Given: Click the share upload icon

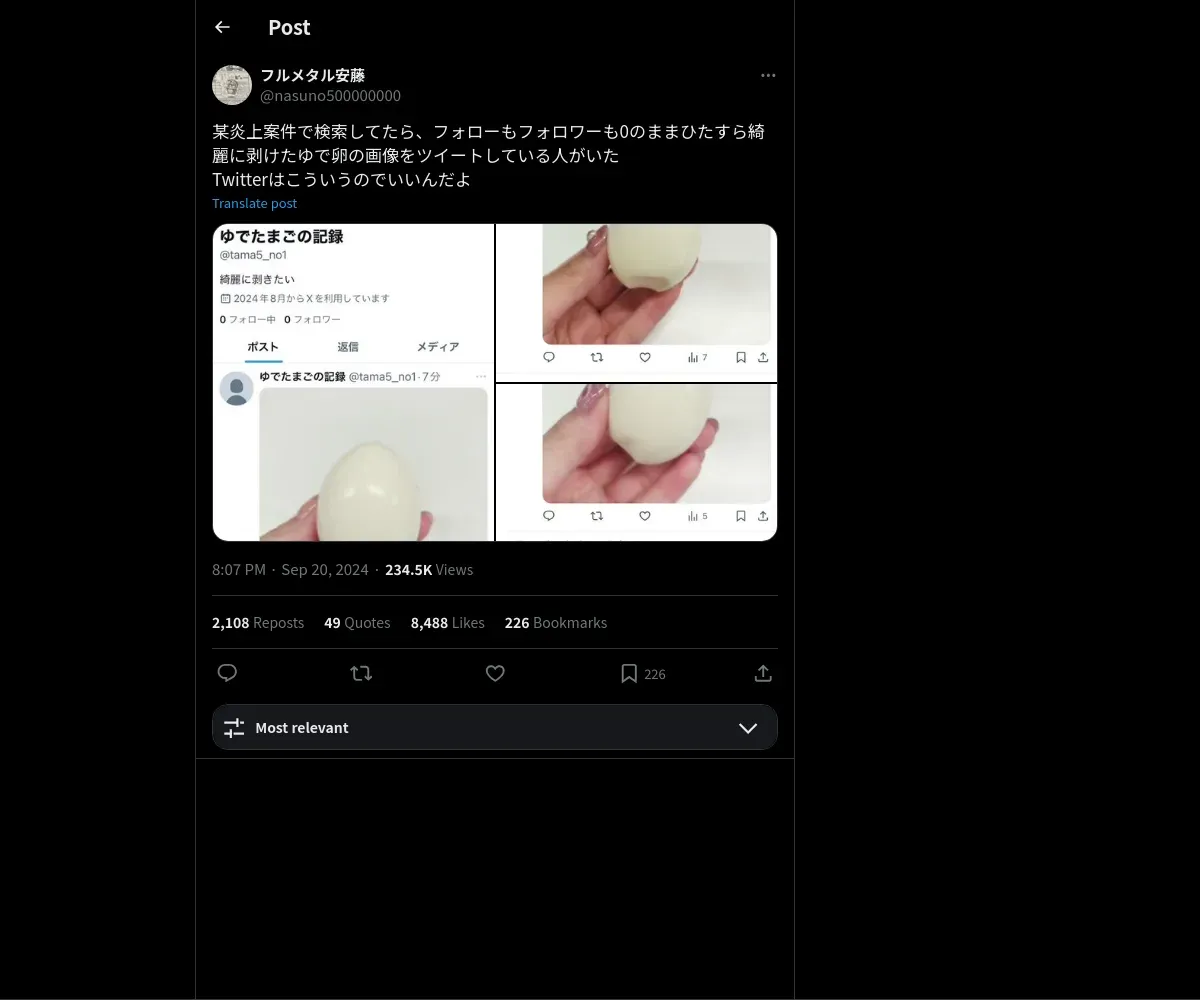Looking at the screenshot, I should [x=763, y=673].
